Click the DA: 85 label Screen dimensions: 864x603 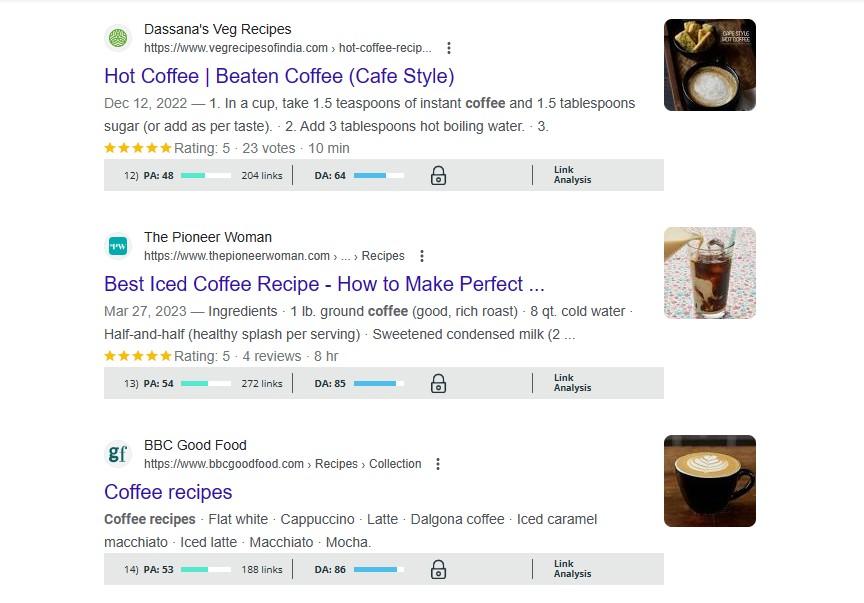coord(330,383)
